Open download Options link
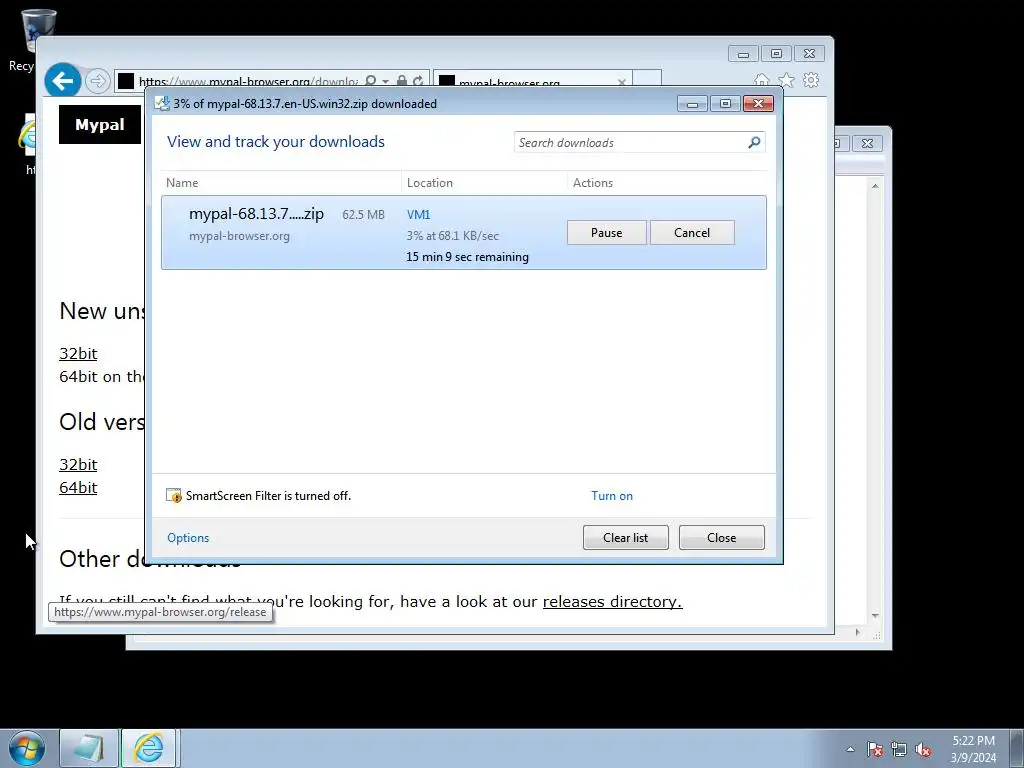1024x768 pixels. coord(188,537)
